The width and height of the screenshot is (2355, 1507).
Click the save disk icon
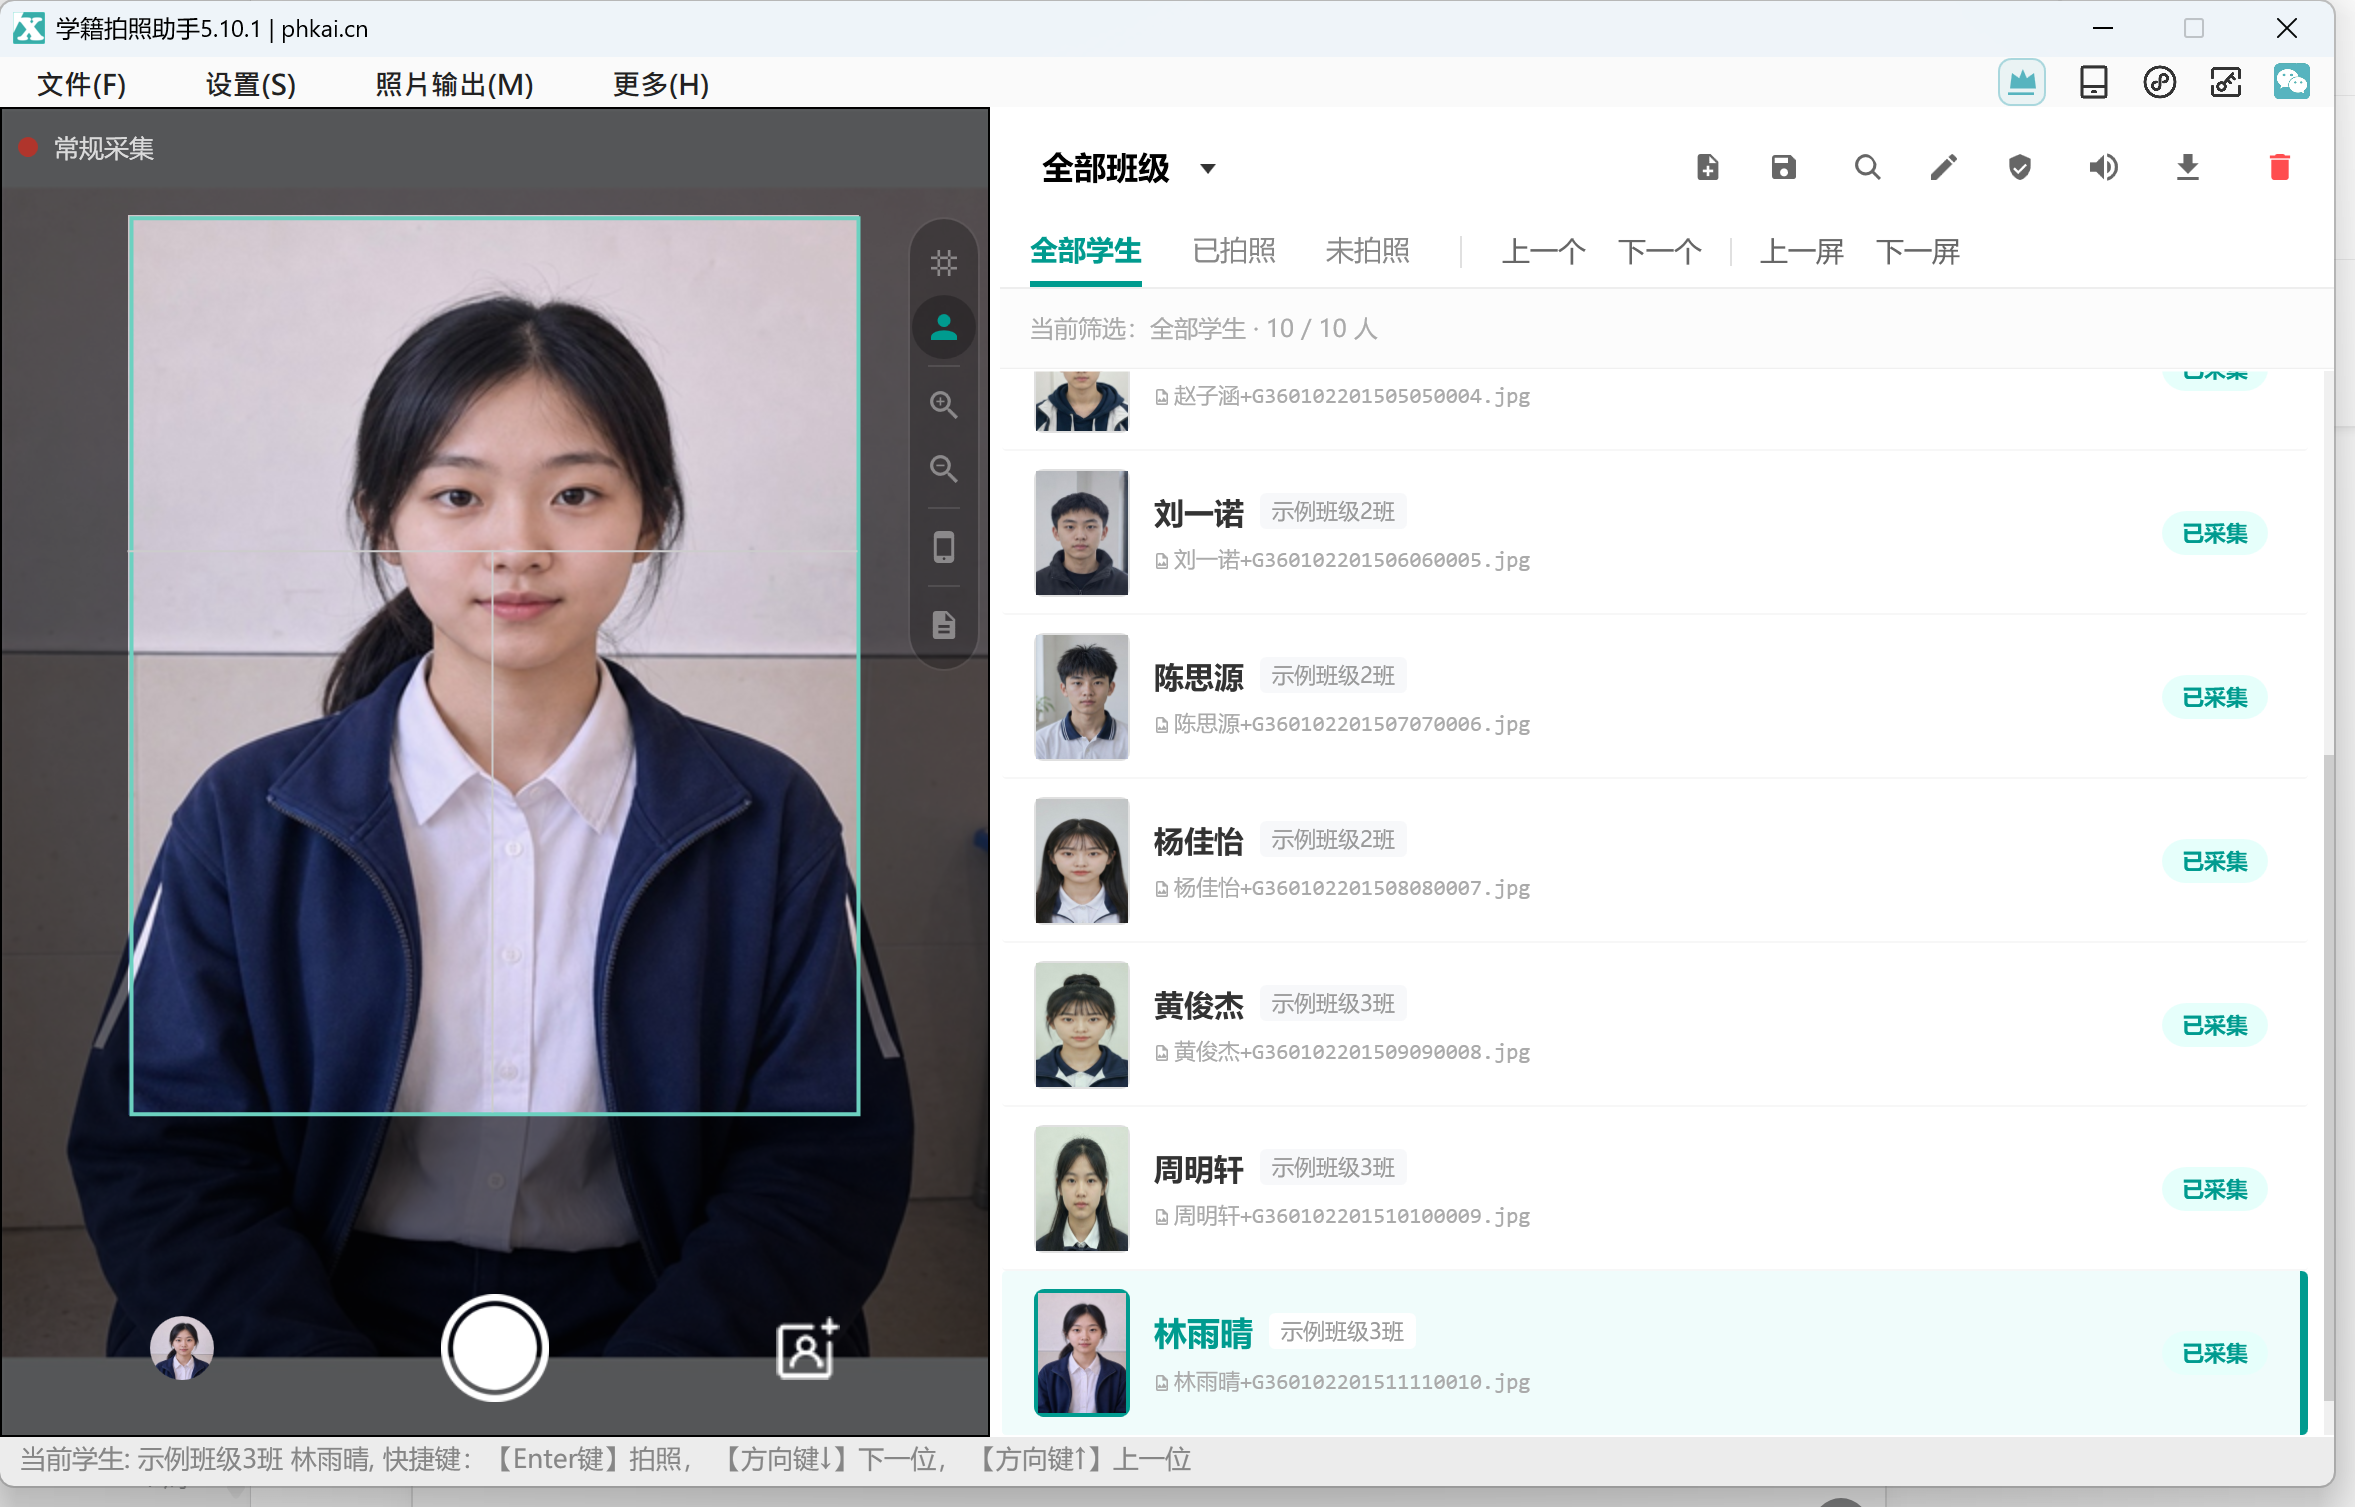pos(1784,167)
